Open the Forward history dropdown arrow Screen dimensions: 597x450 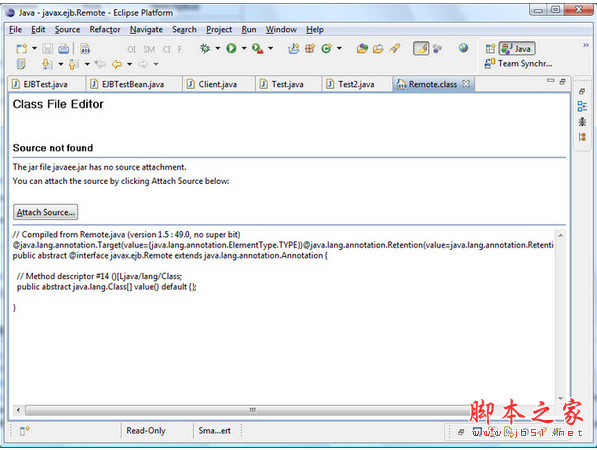pyautogui.click(x=156, y=64)
